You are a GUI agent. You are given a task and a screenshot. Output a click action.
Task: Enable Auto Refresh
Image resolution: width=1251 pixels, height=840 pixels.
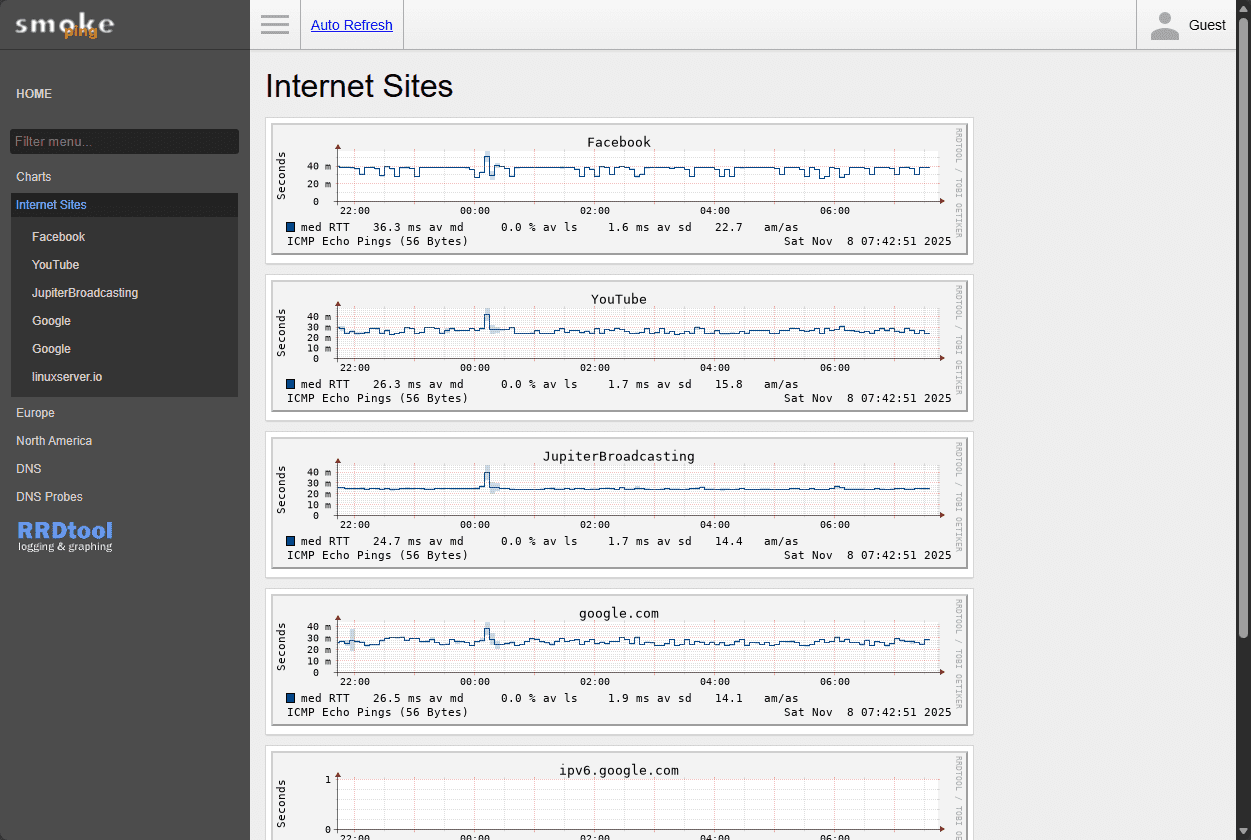coord(351,24)
